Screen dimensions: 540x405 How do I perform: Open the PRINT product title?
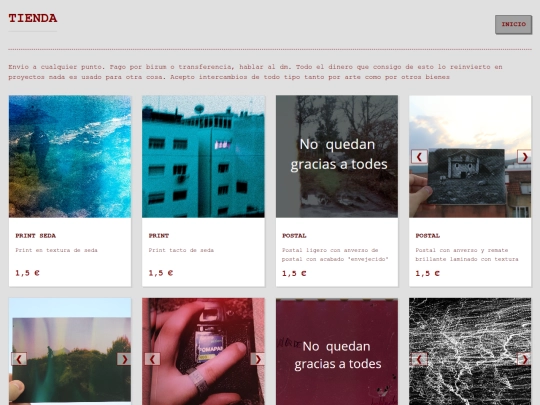[x=159, y=236]
